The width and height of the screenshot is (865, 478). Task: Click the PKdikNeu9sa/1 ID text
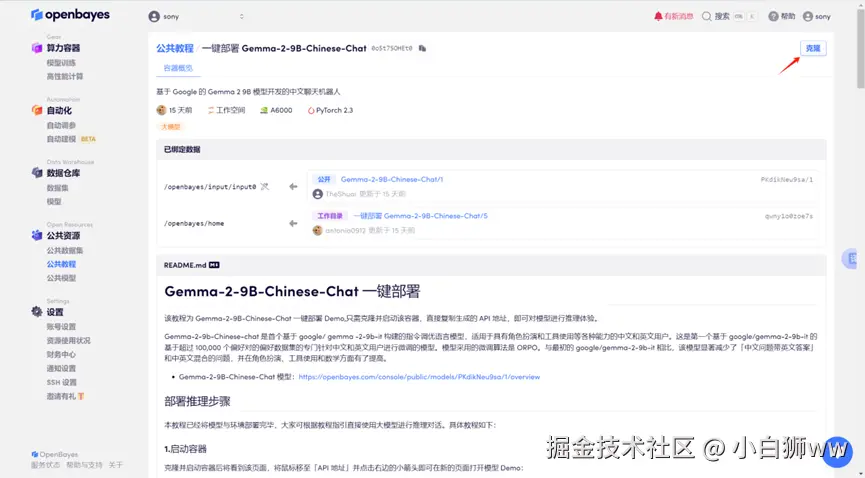point(787,180)
